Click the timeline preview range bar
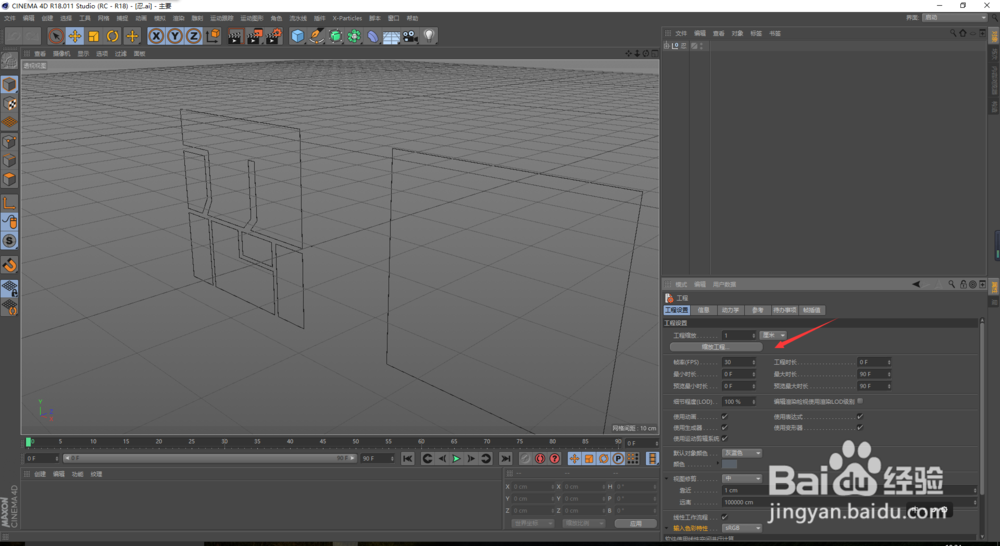The height and width of the screenshot is (546, 1000). coord(209,458)
